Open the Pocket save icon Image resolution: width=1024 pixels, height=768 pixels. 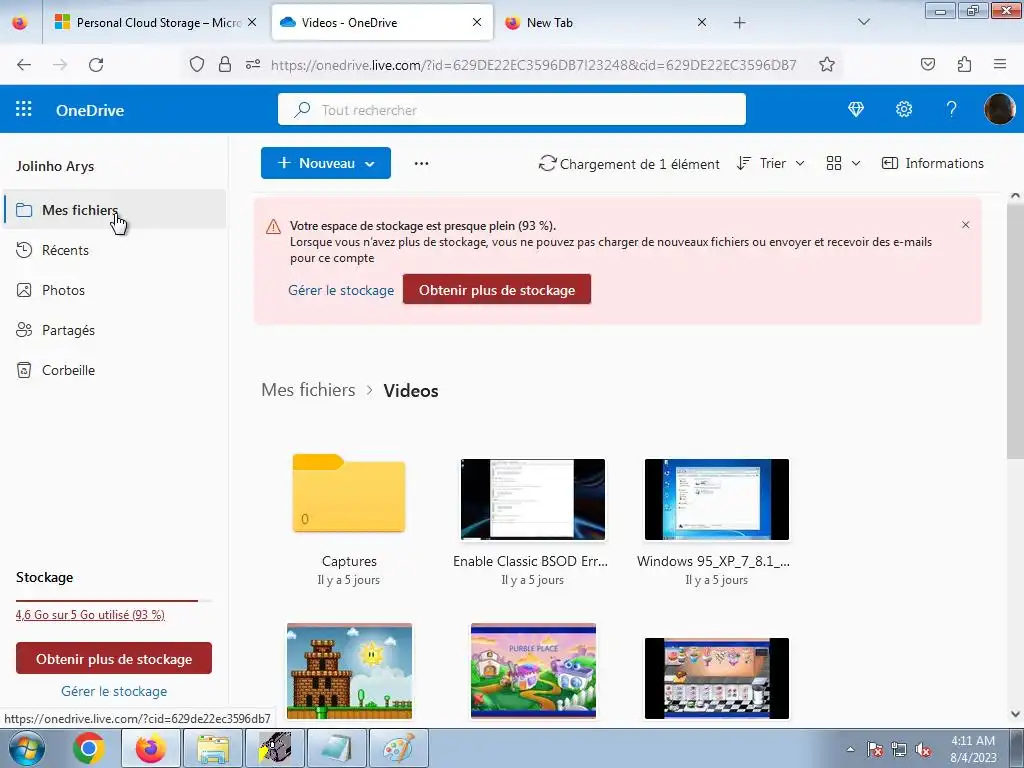point(928,64)
